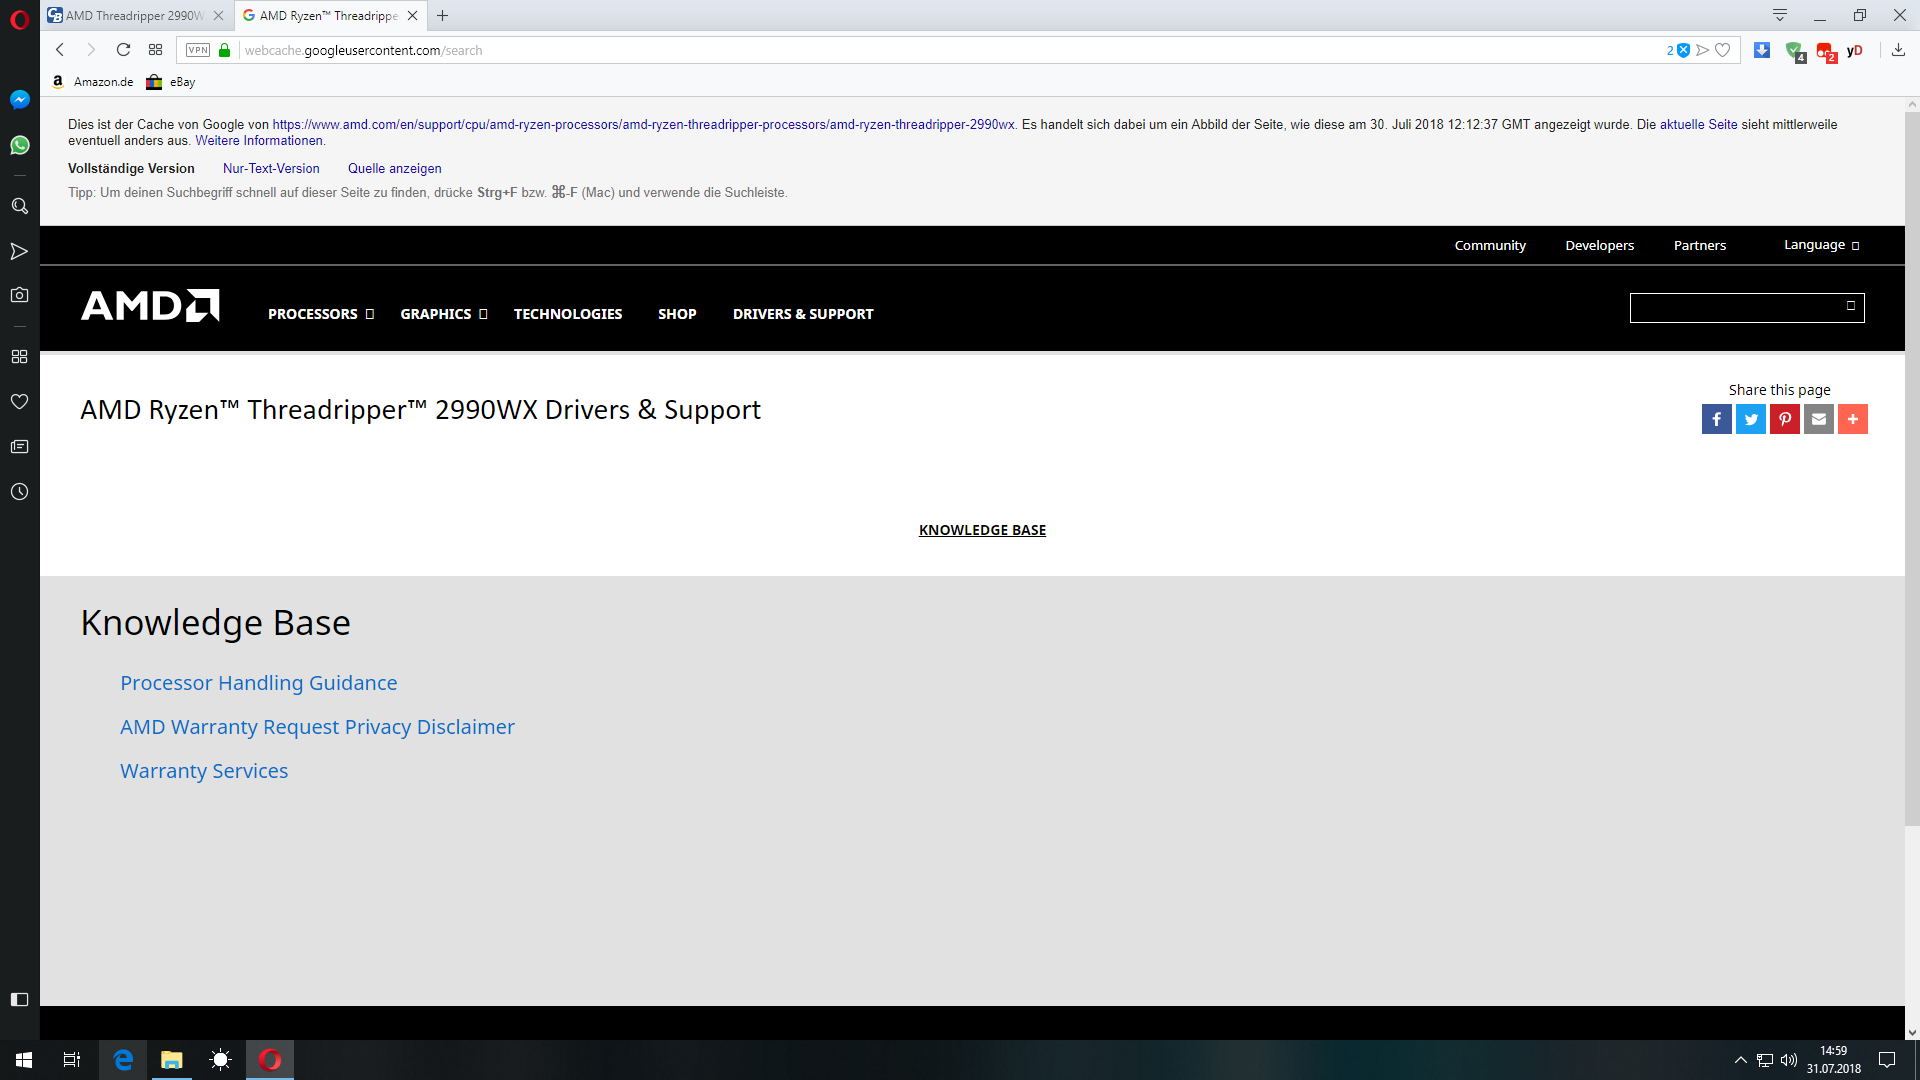This screenshot has width=1920, height=1080.
Task: Open Drivers & Support menu item
Action: point(802,314)
